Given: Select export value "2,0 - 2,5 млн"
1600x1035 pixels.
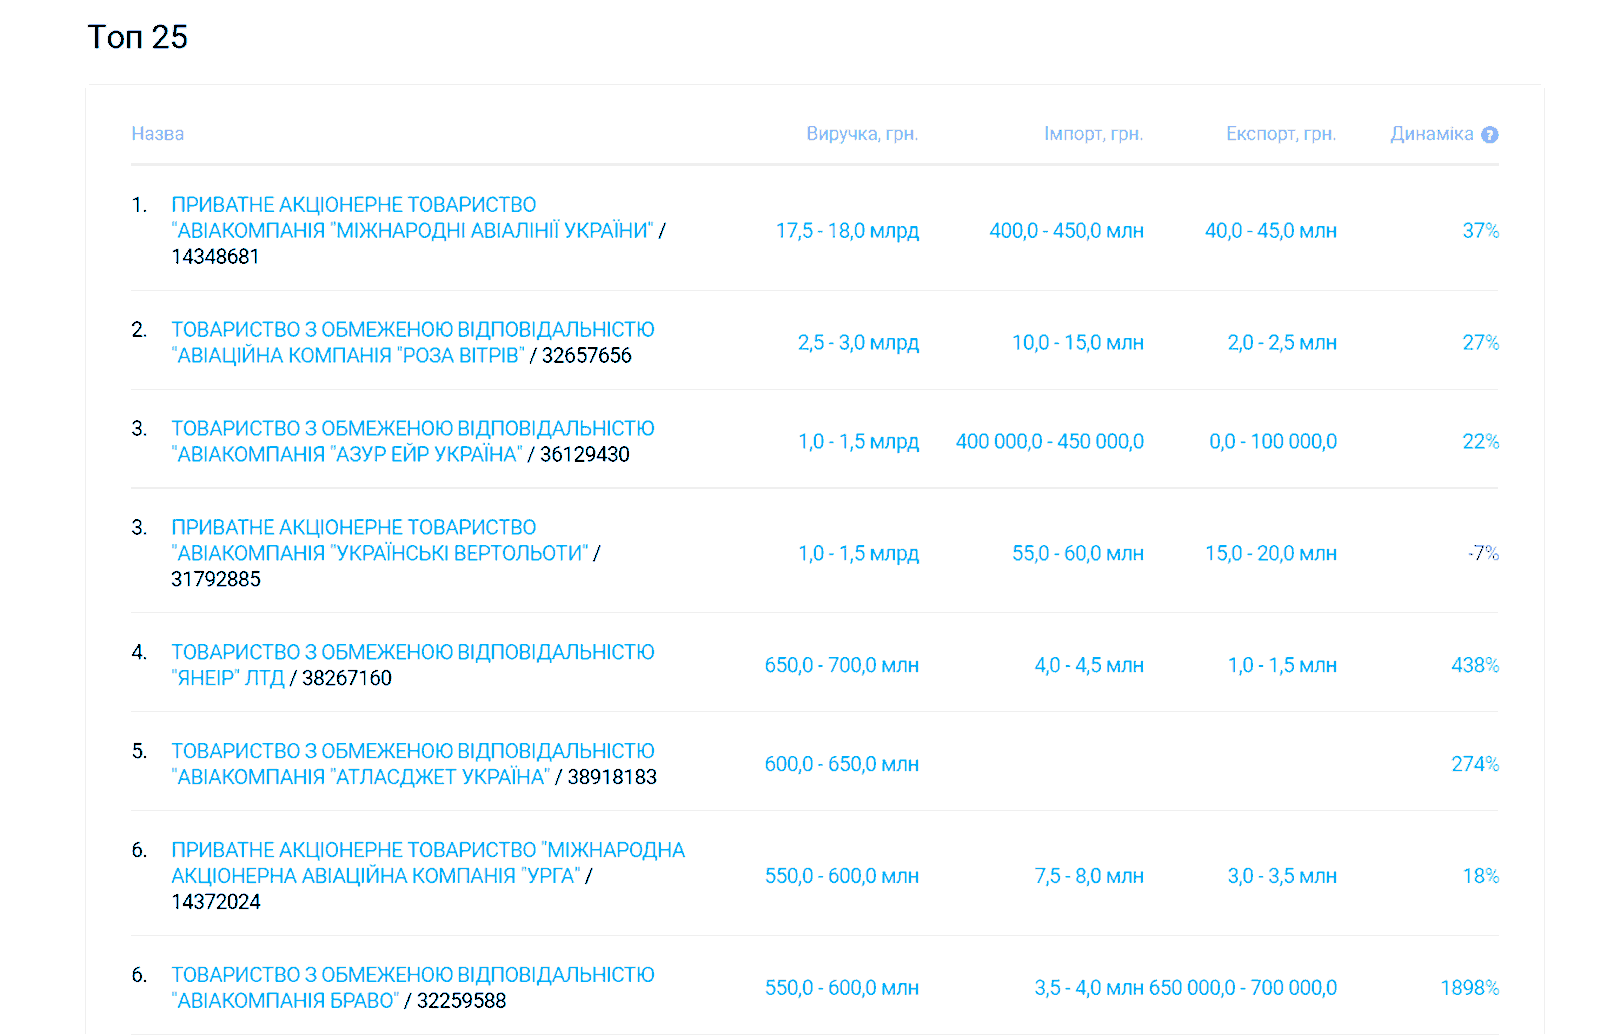Looking at the screenshot, I should [x=1282, y=343].
